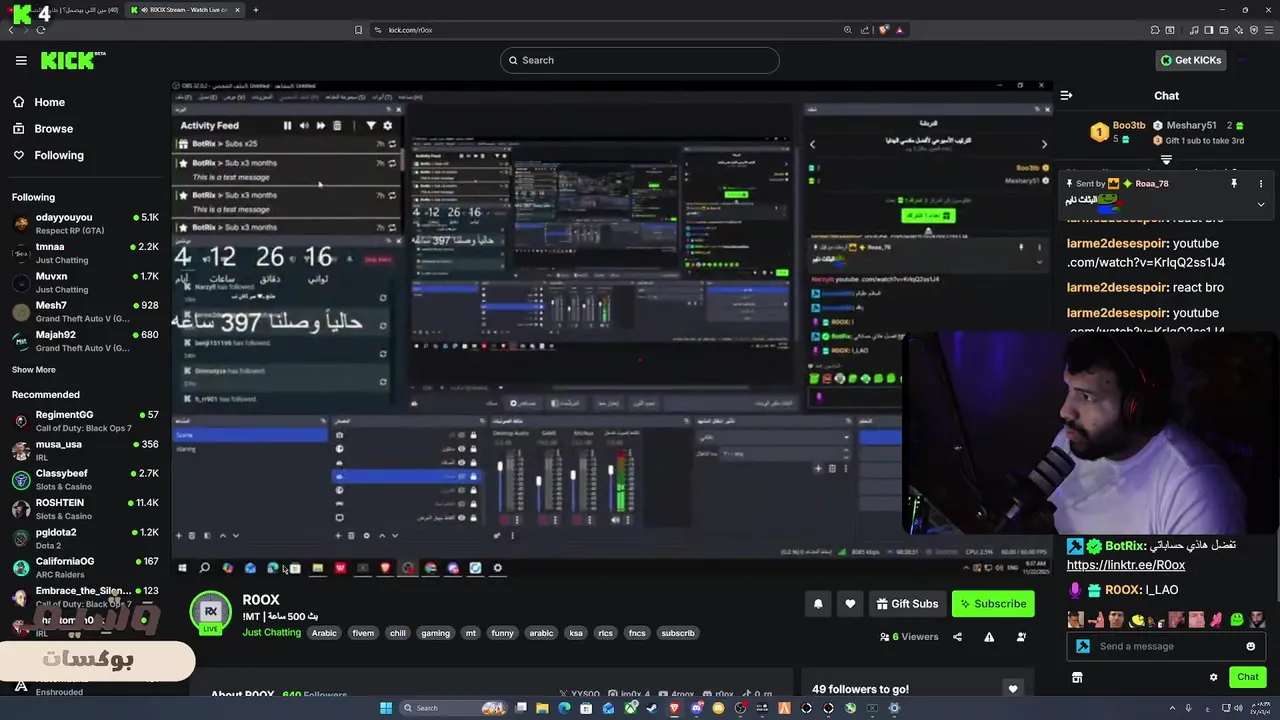Select the Arabic tag

pyautogui.click(x=324, y=633)
